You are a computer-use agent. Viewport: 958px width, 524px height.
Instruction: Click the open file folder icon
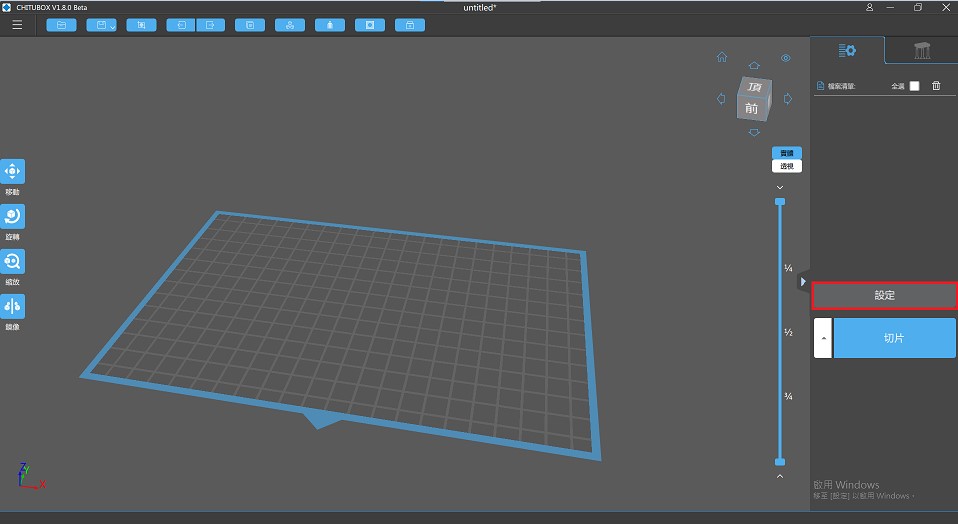(x=61, y=25)
